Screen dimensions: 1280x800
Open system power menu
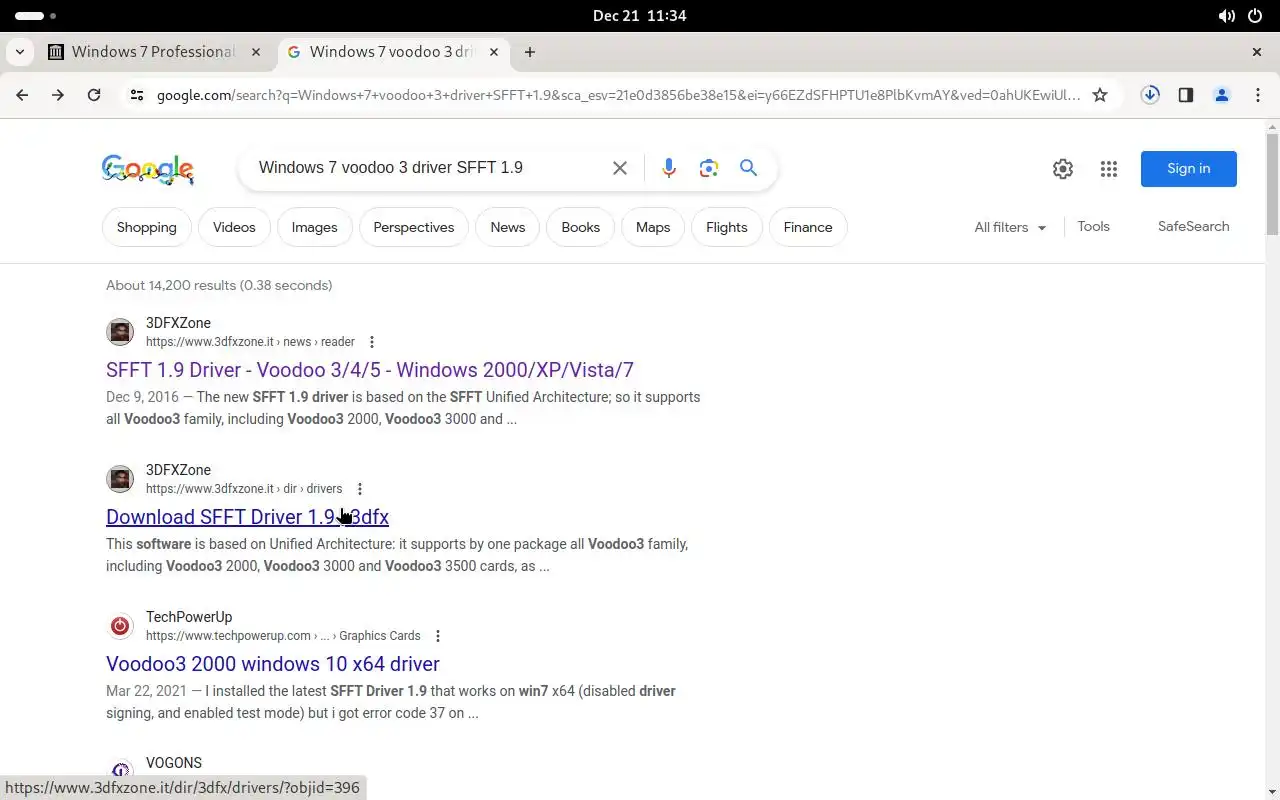[1255, 16]
